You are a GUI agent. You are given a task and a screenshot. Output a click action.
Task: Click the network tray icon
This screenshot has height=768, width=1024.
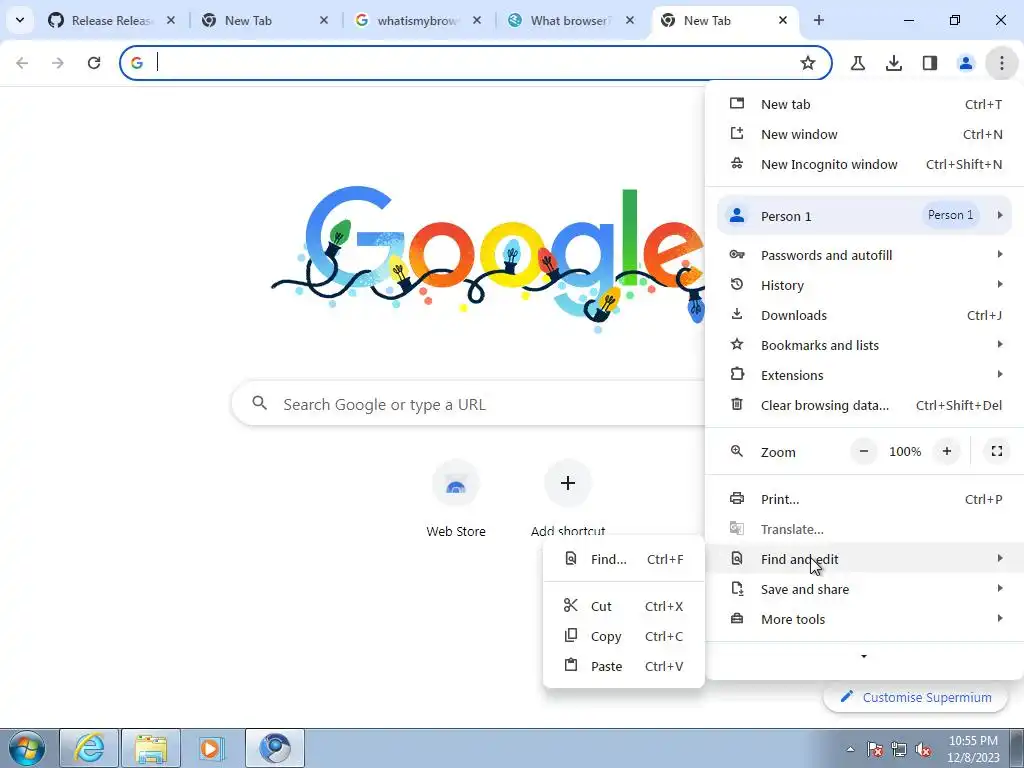899,749
